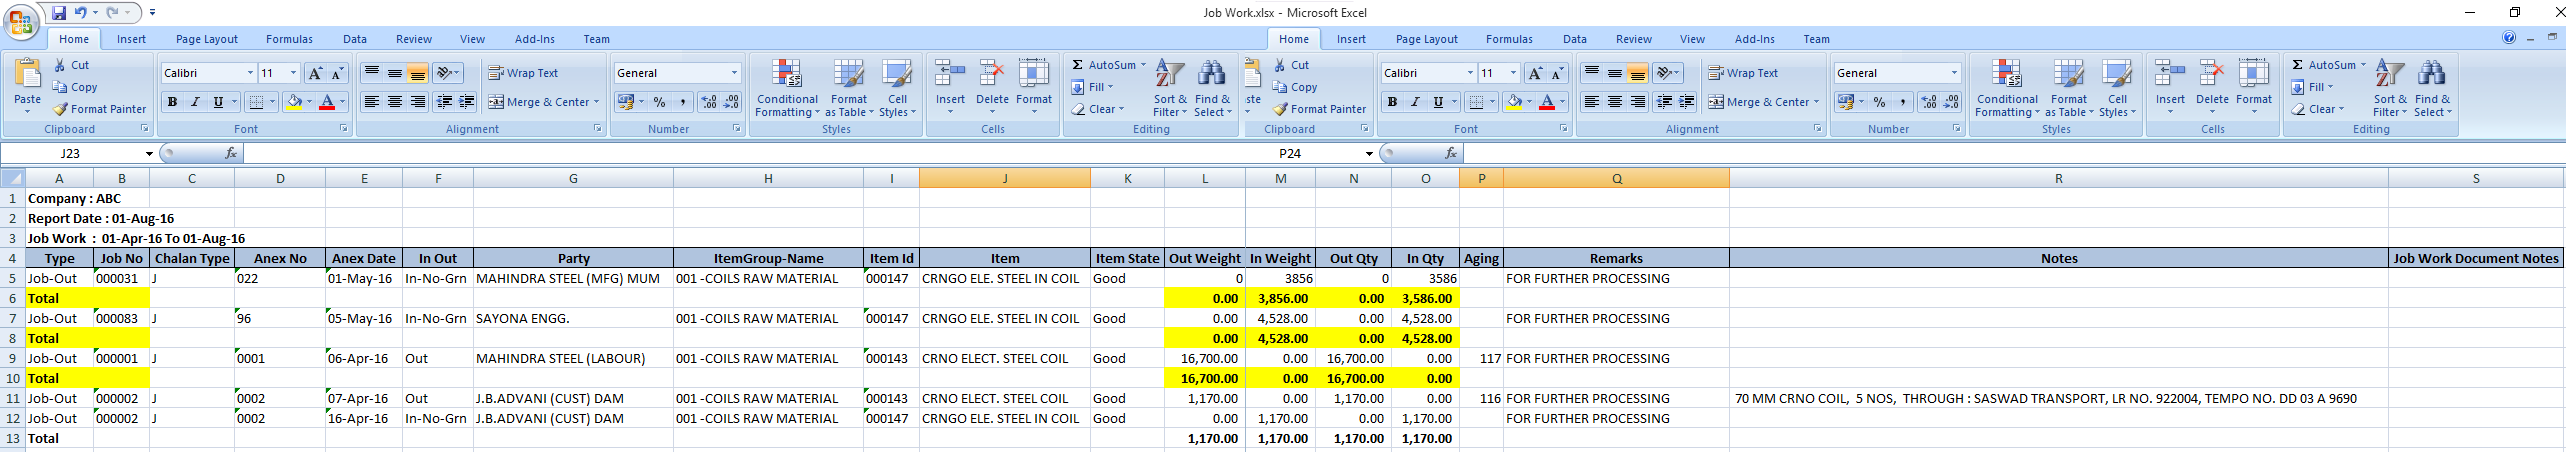Switch to Review tab in the left ribbon
Viewport: 2566px width, 452px height.
[414, 39]
